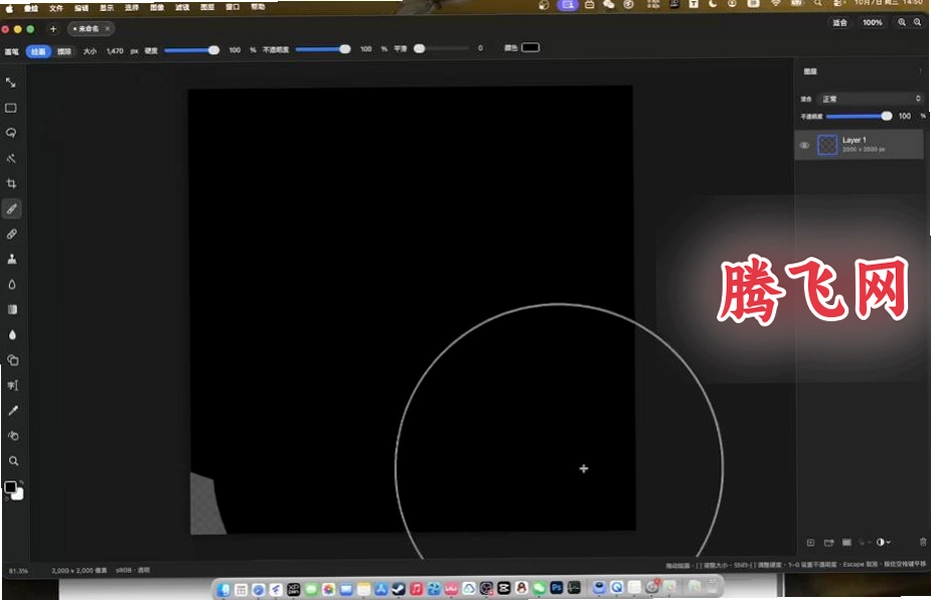Select the Zoom magnifier tool
The image size is (931, 600).
pos(13,461)
